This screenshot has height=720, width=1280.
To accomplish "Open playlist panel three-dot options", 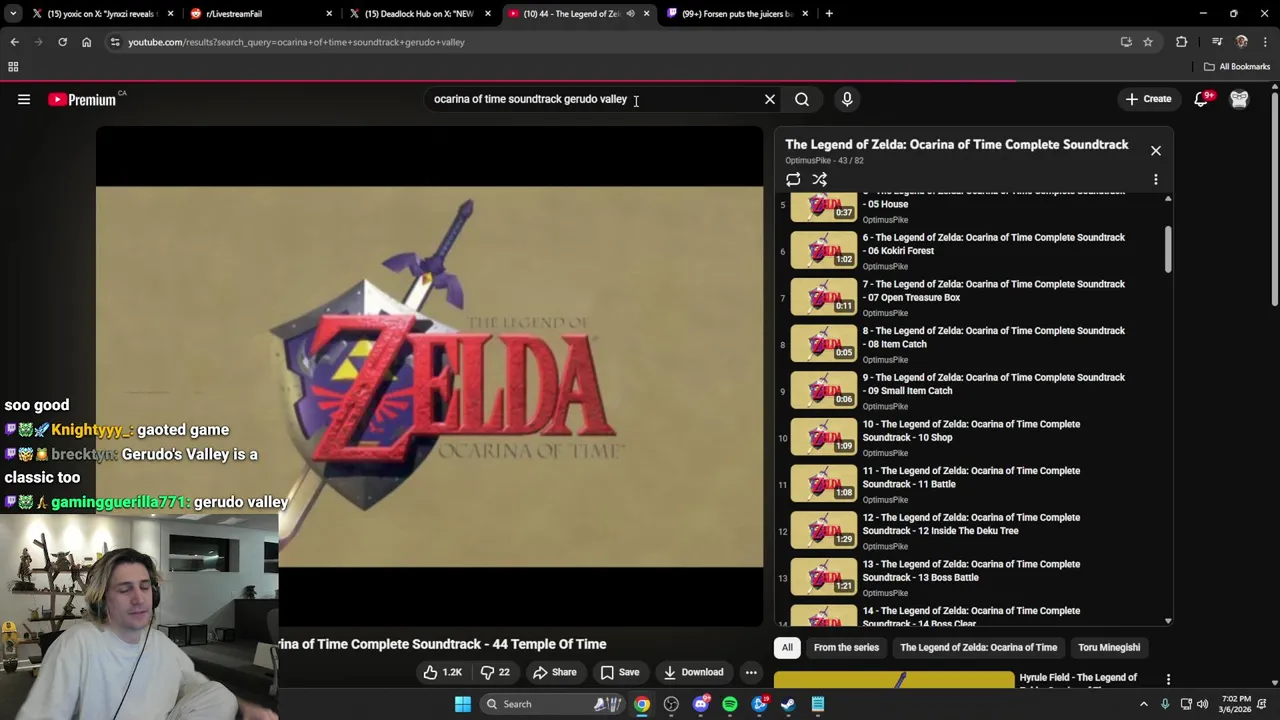I will (x=1156, y=179).
